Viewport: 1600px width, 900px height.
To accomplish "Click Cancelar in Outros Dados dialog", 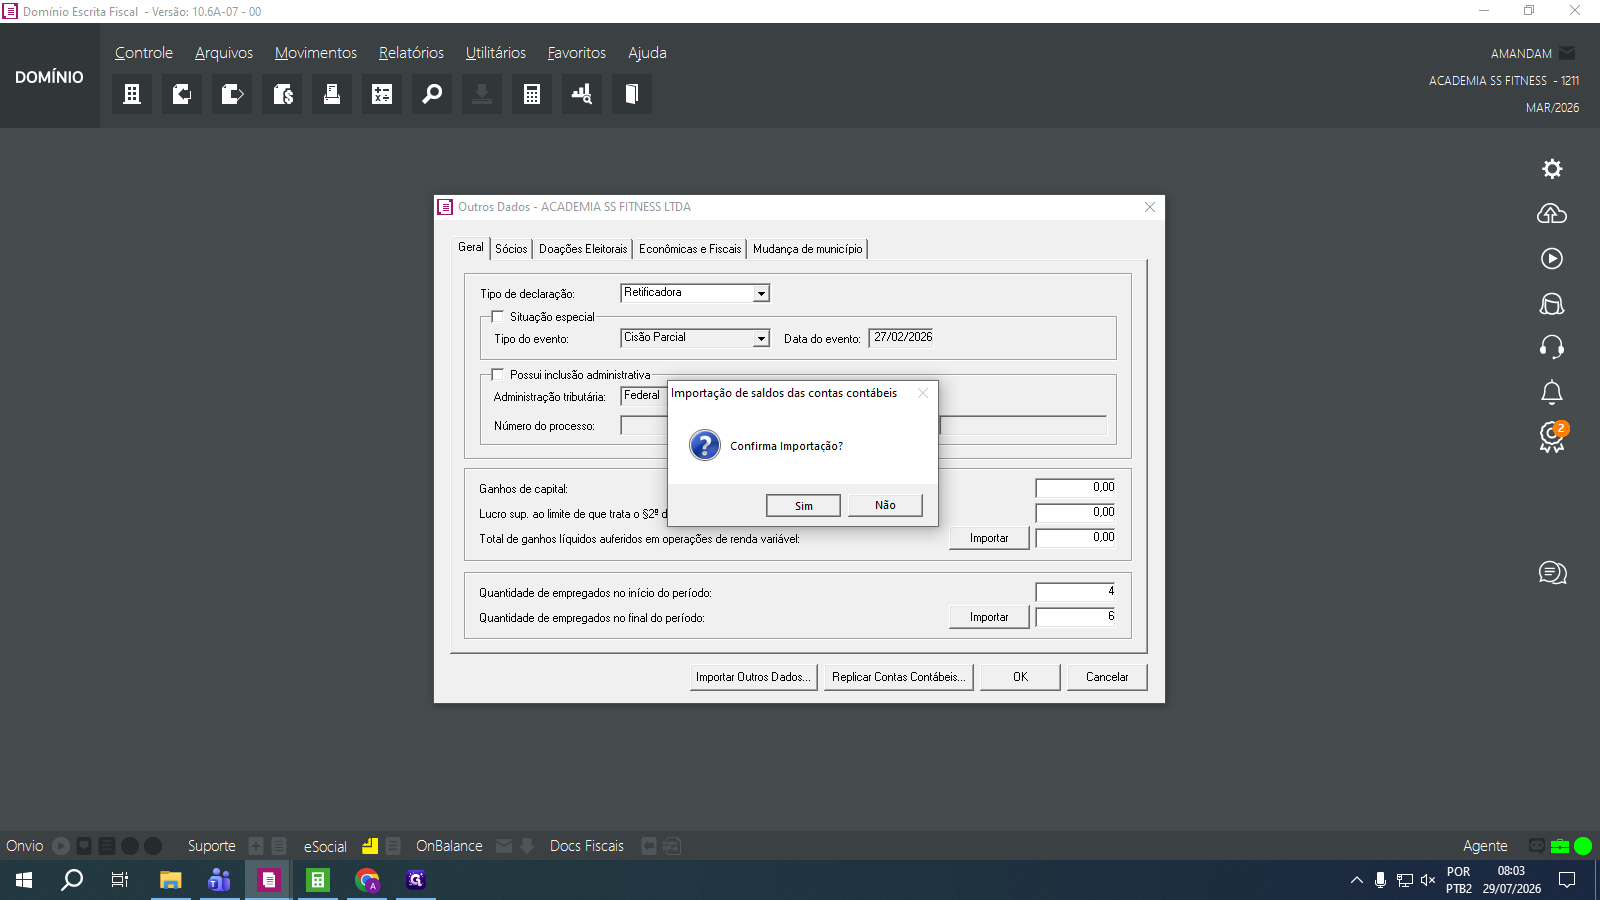I will [1107, 677].
